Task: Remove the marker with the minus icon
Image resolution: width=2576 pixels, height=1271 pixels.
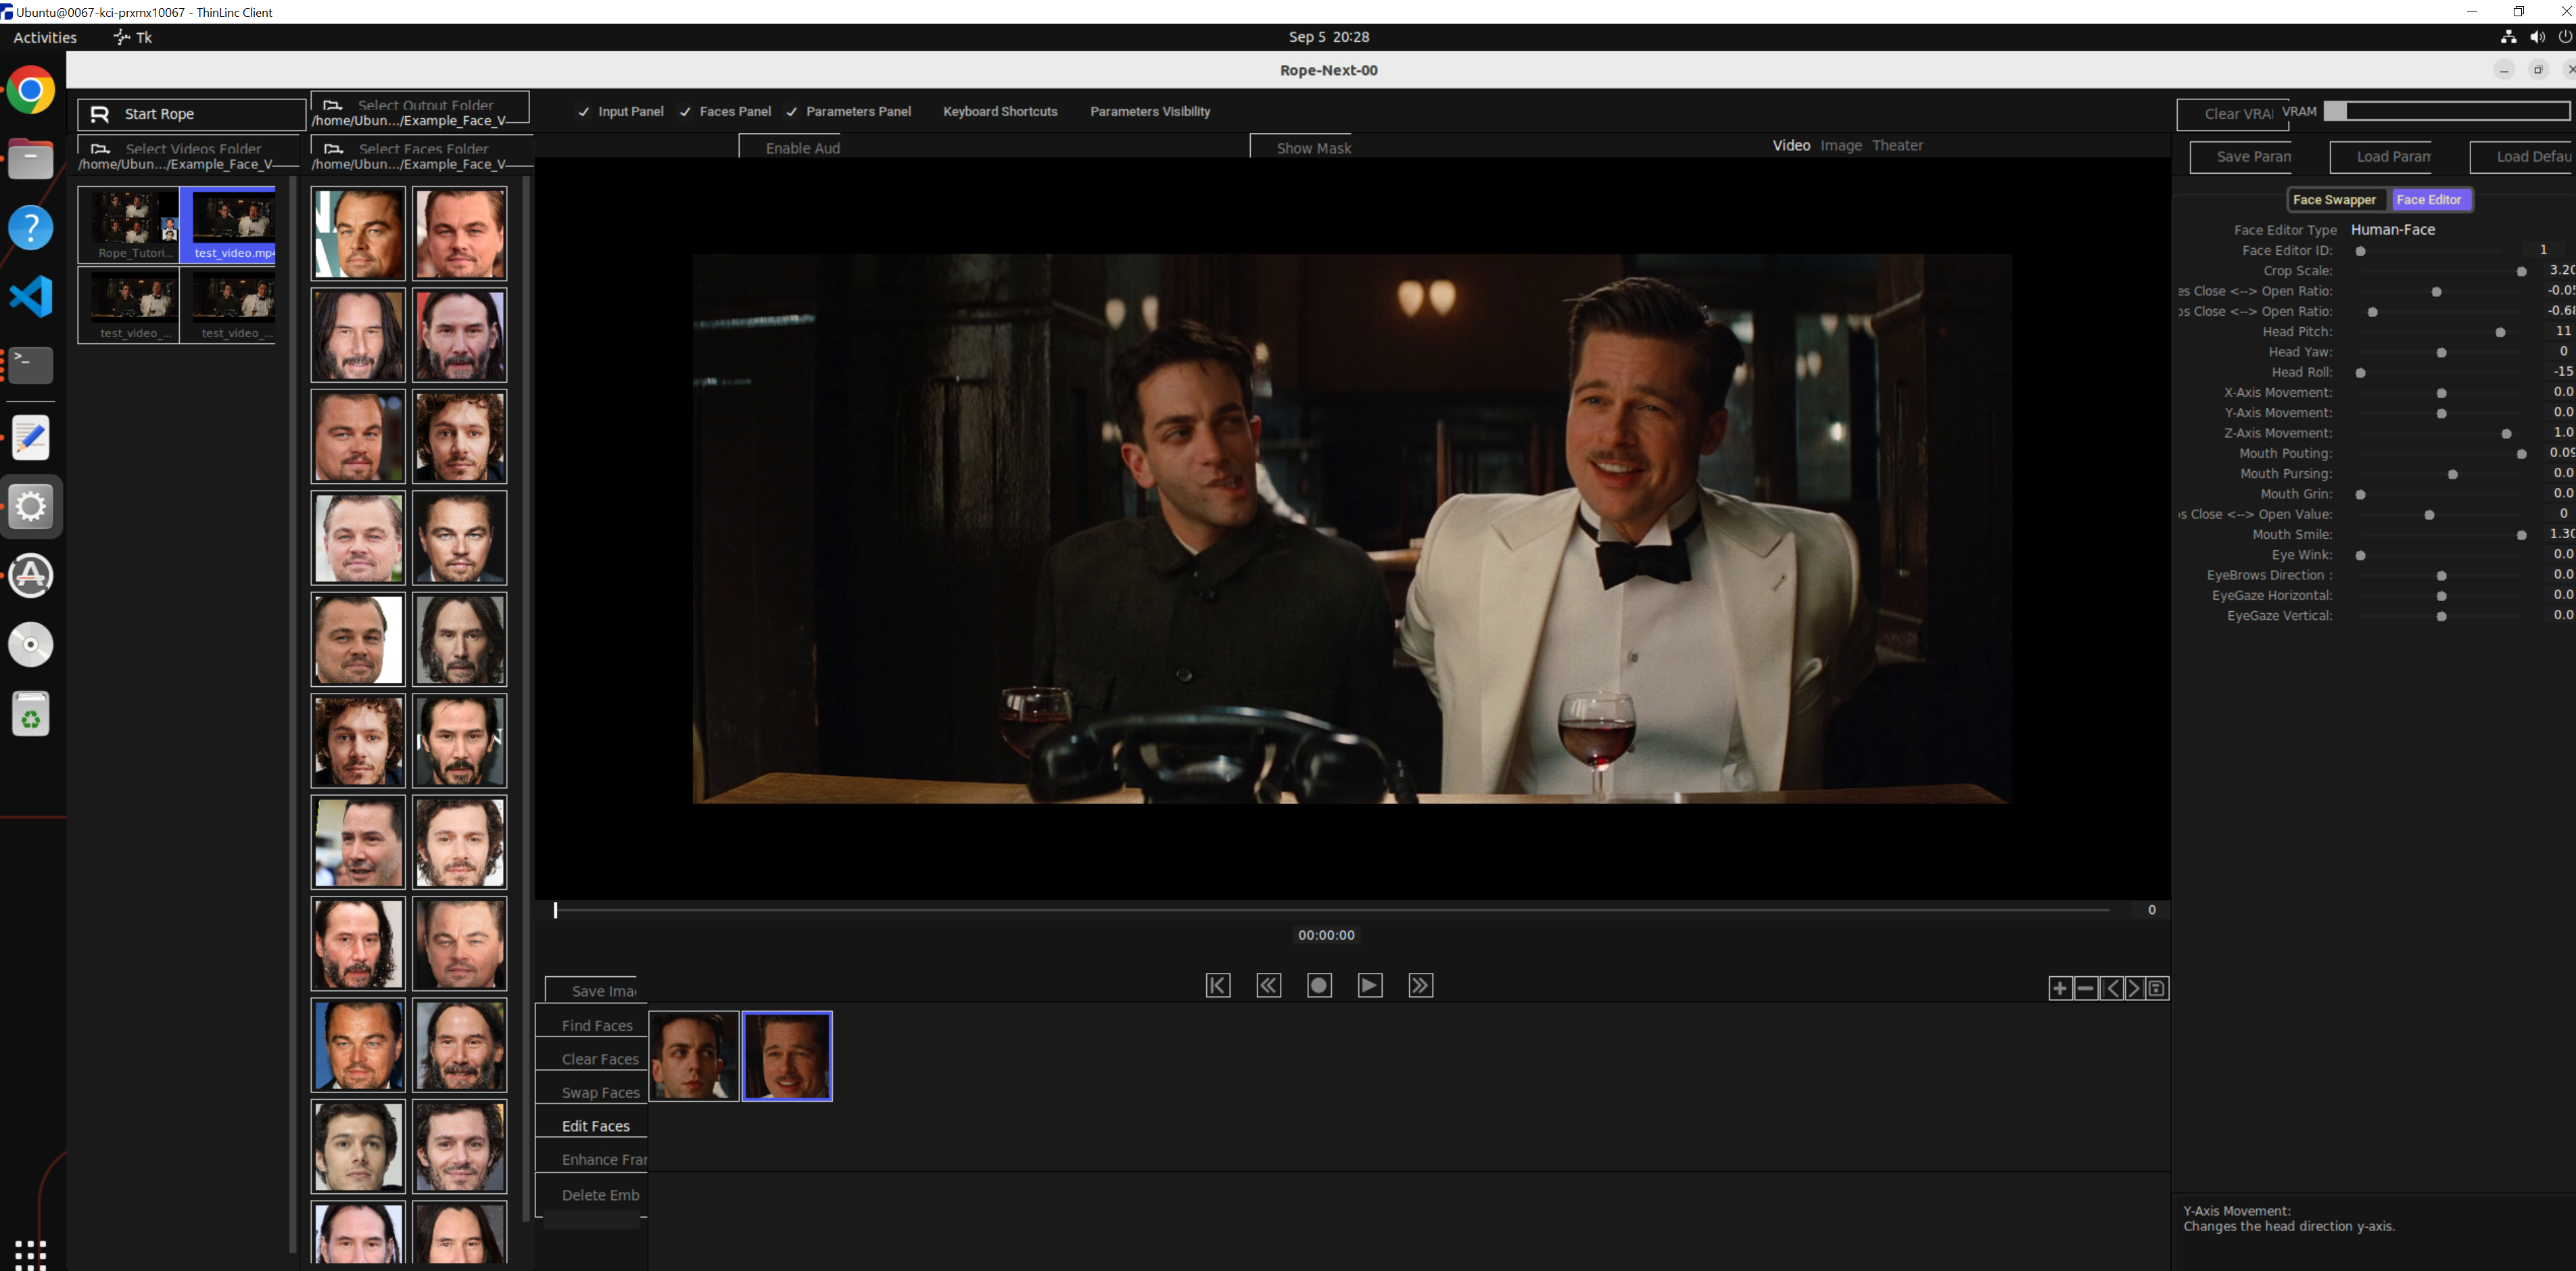Action: click(x=2085, y=988)
